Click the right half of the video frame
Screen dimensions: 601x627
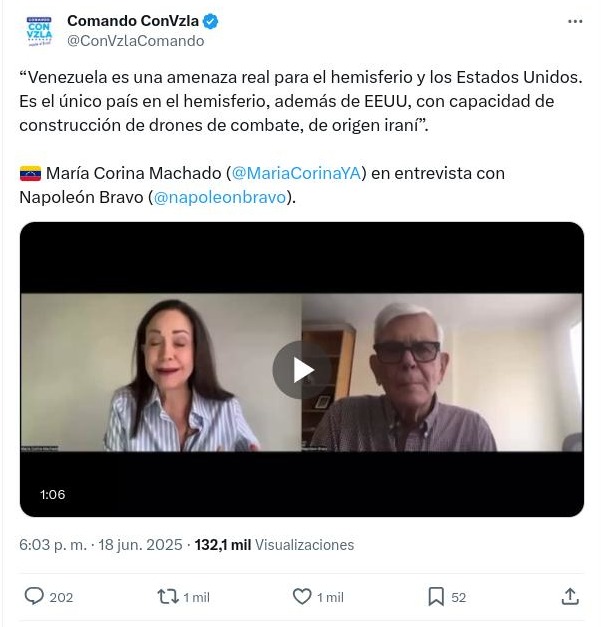pos(442,373)
